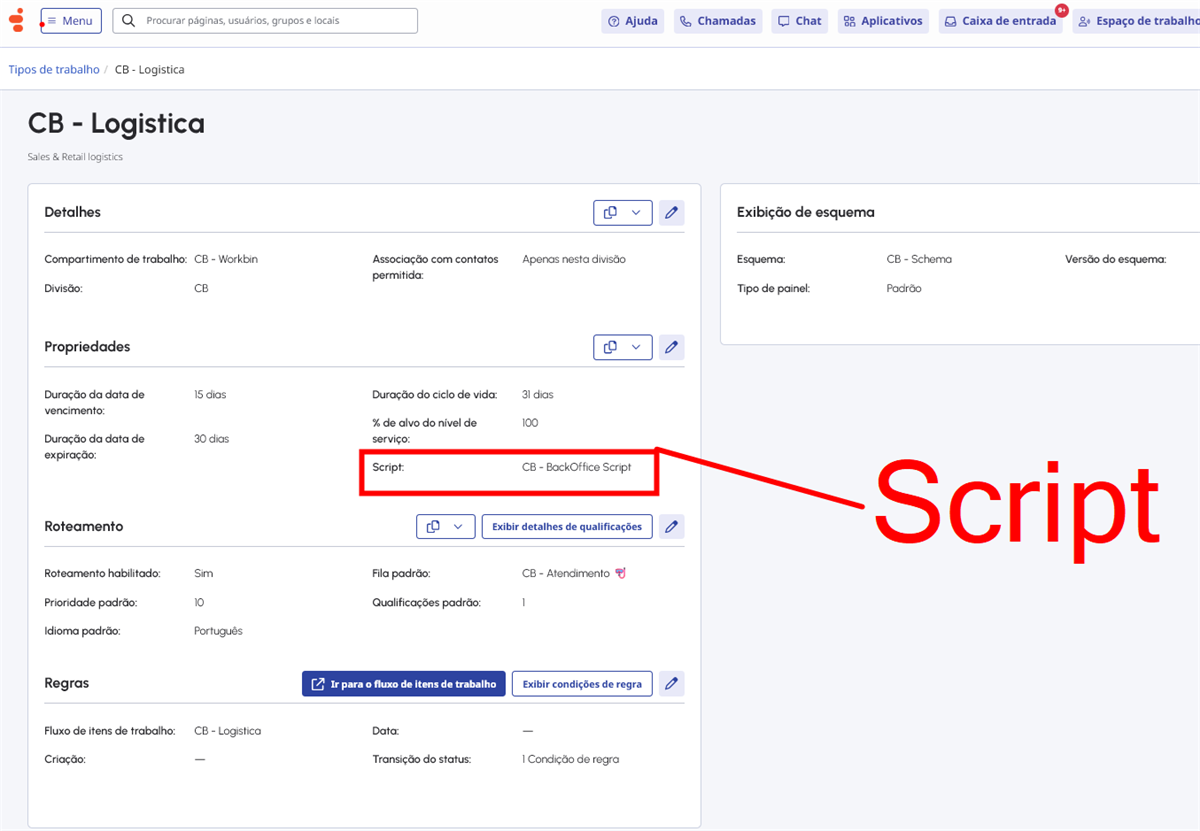Screen dimensions: 1200x831
Task: Click the page search field
Action: click(x=265, y=21)
